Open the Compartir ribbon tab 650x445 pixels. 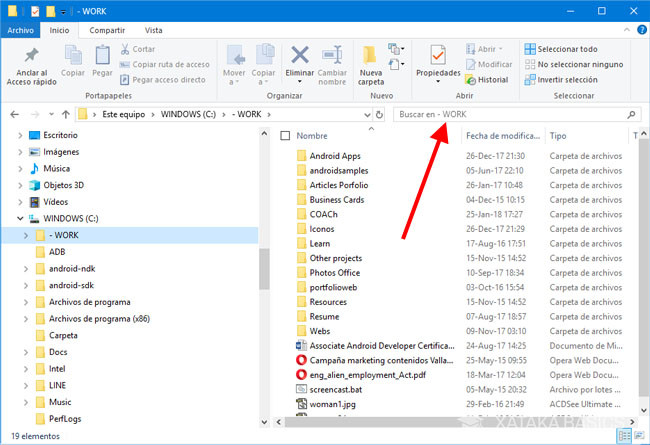tap(107, 31)
